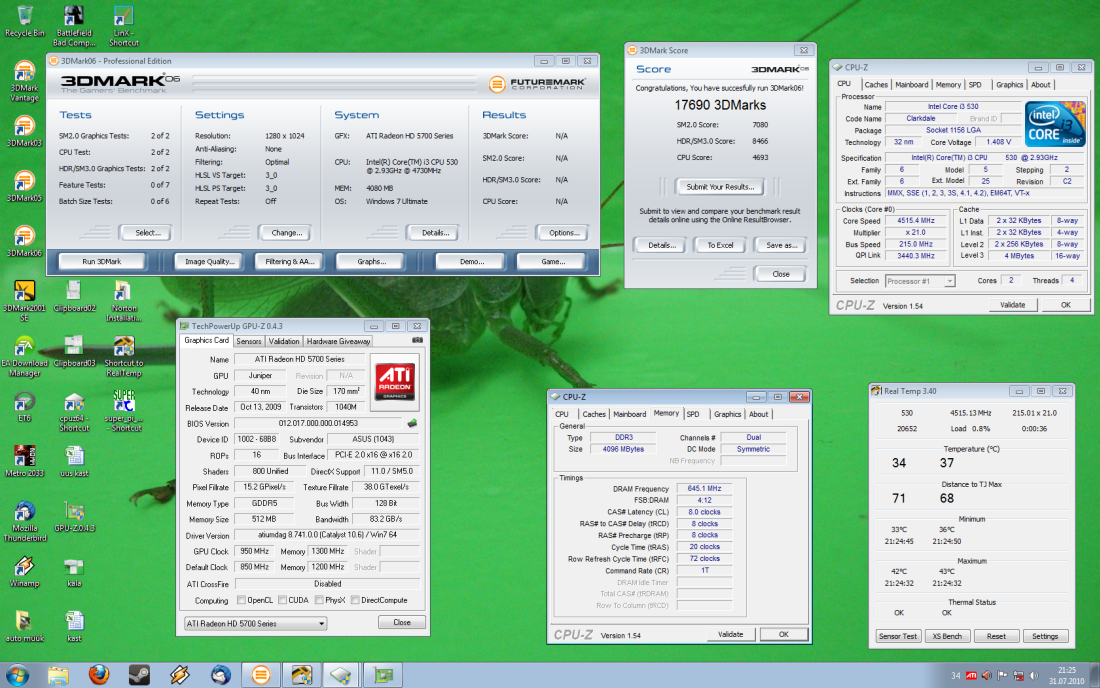1100x688 pixels.
Task: Open the SPD tab in memory CPU-Z window
Action: pyautogui.click(x=693, y=414)
